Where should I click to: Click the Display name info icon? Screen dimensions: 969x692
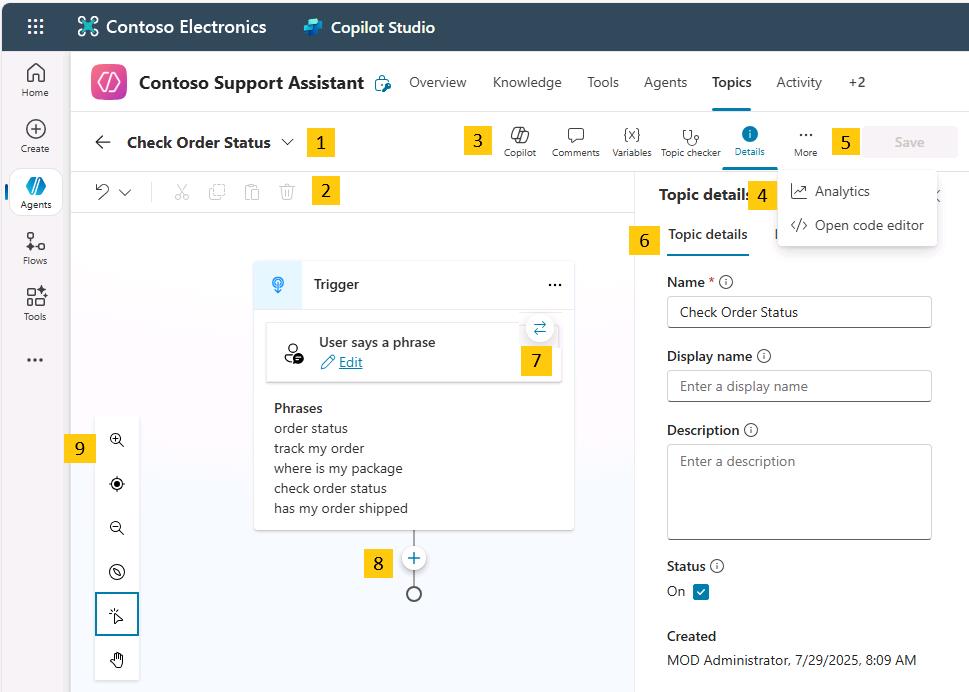coord(764,357)
